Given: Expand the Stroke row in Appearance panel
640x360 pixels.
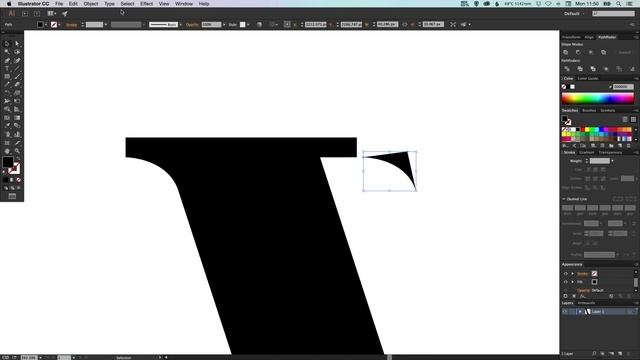Looking at the screenshot, I should click(573, 273).
